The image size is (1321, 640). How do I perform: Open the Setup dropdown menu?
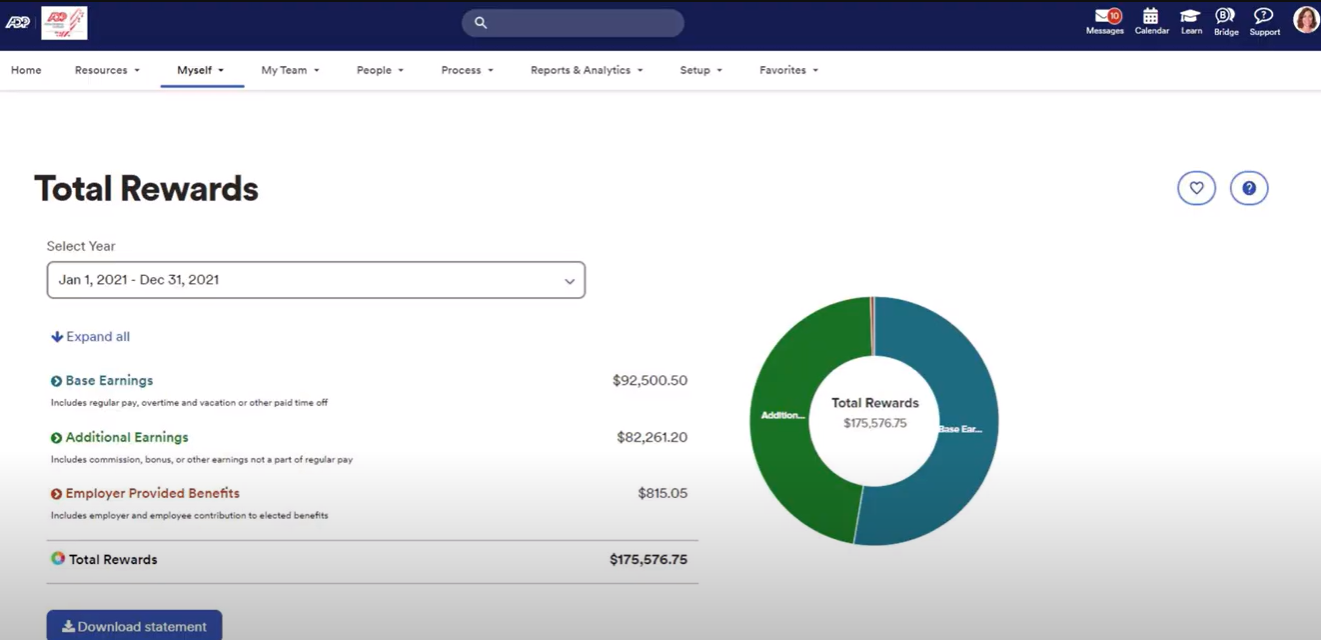coord(701,70)
